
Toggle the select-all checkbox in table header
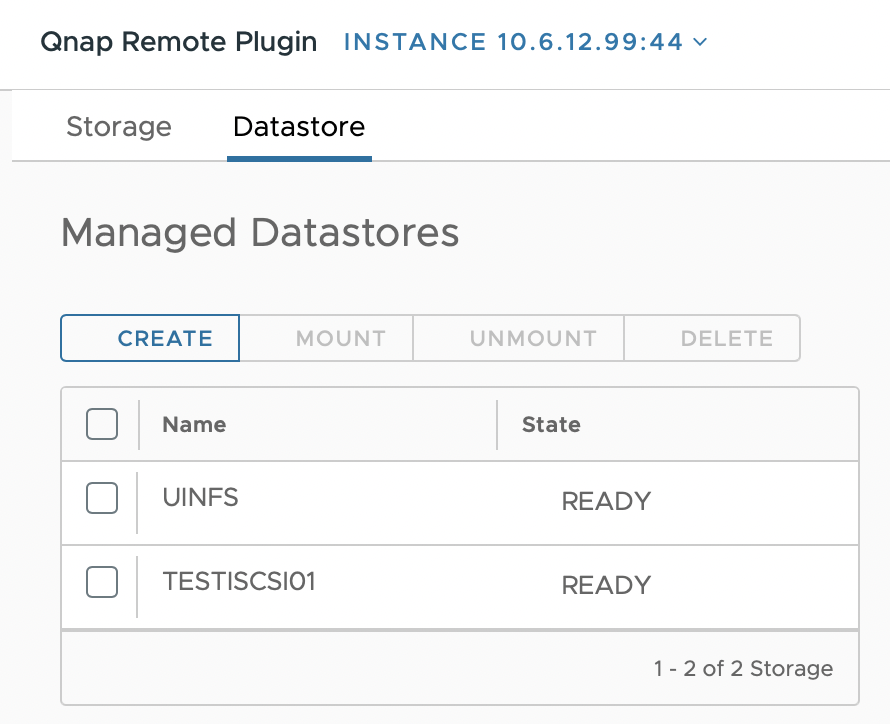[x=102, y=424]
